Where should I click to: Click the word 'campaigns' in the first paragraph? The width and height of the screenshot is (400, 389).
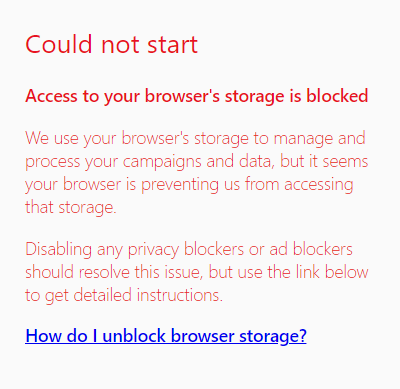[x=162, y=162]
